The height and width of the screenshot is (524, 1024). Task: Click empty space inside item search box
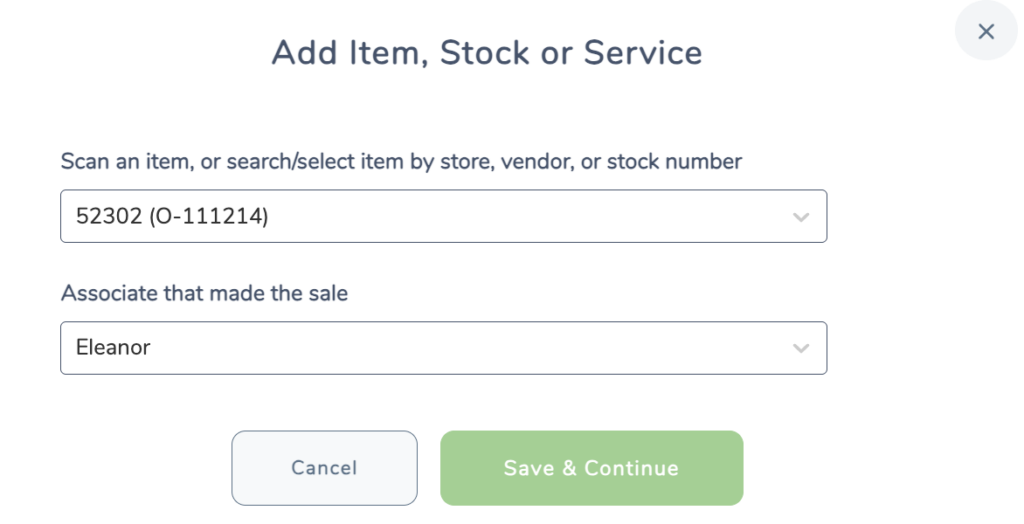pyautogui.click(x=522, y=216)
